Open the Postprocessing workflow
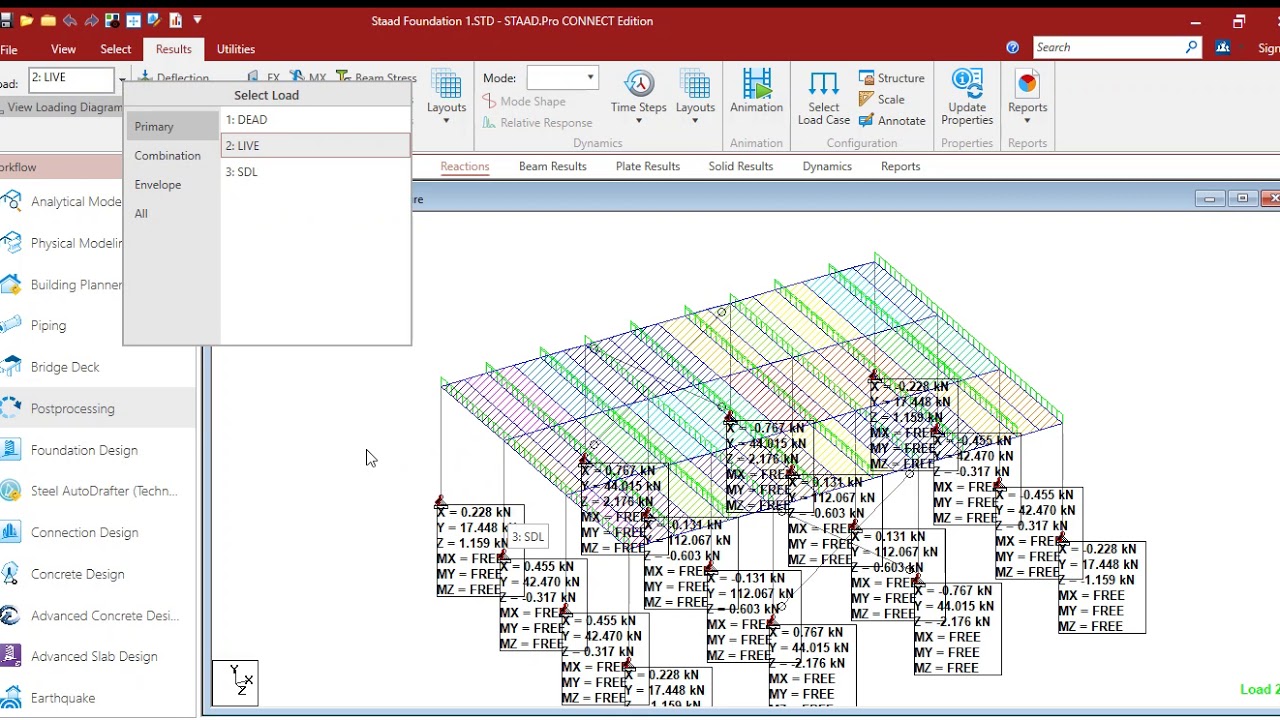The width and height of the screenshot is (1280, 720). pos(98,408)
